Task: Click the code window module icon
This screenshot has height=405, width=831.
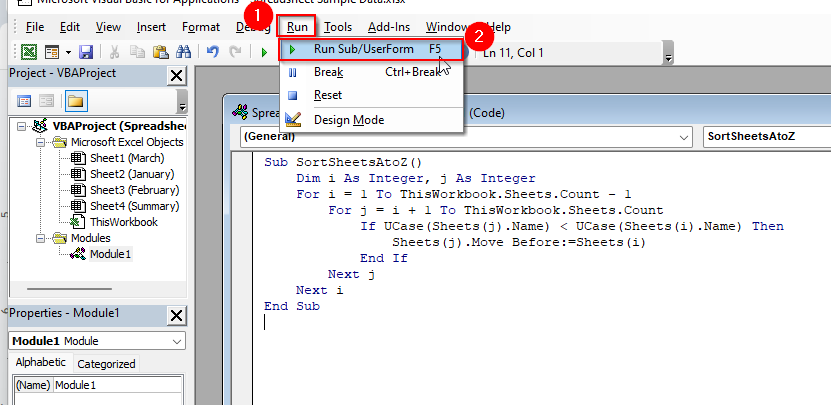Action: (x=241, y=112)
